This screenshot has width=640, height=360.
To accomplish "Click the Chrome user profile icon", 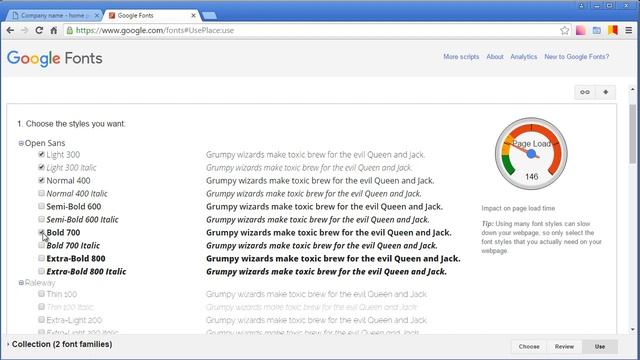I will coord(581,5).
